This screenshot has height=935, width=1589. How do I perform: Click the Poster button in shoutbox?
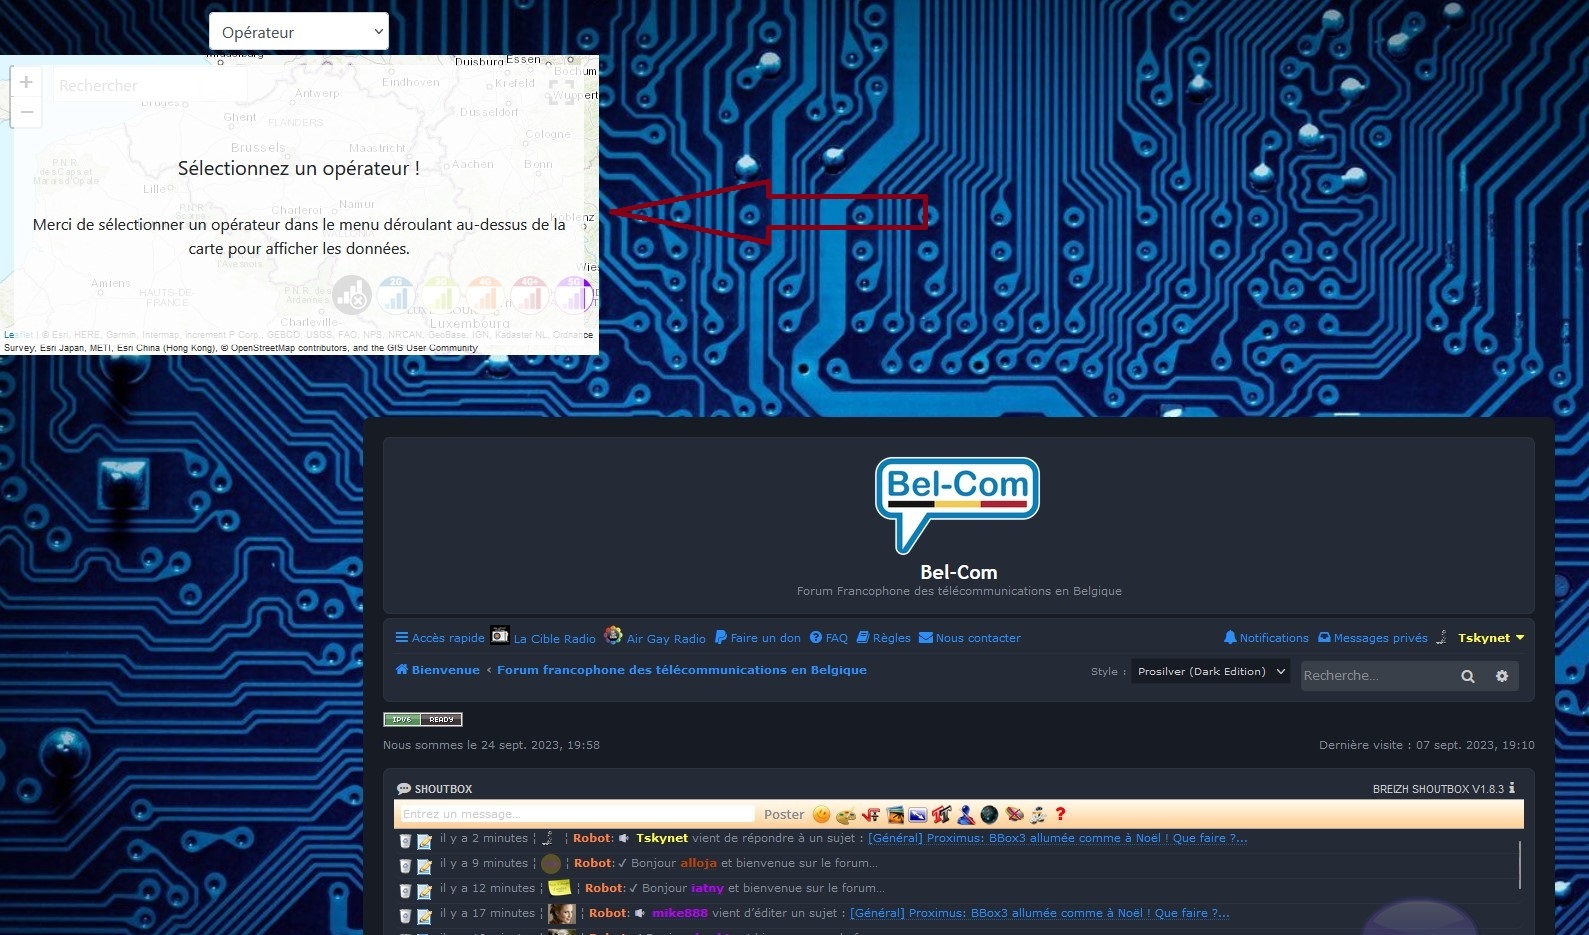tap(784, 815)
